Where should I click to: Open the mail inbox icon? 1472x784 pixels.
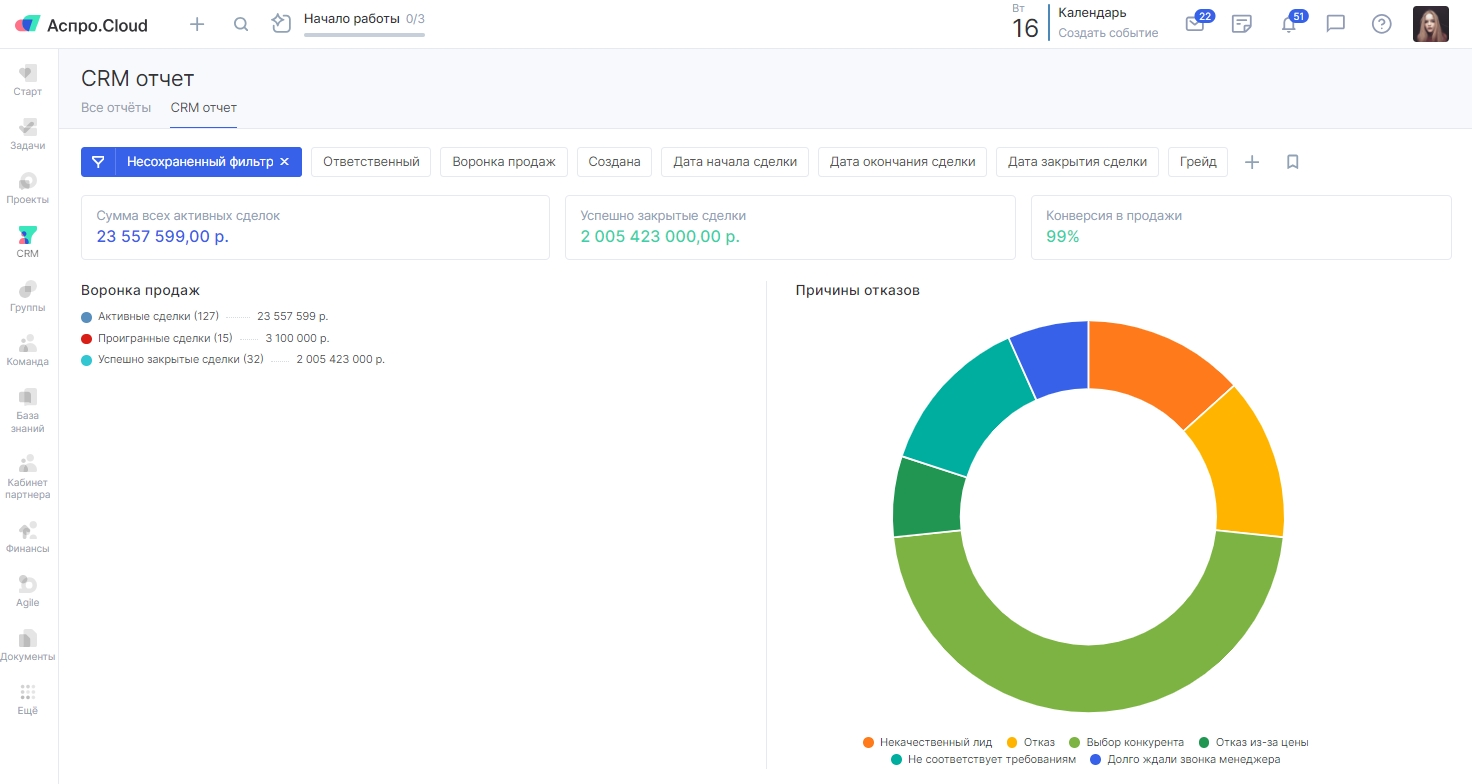point(1195,24)
